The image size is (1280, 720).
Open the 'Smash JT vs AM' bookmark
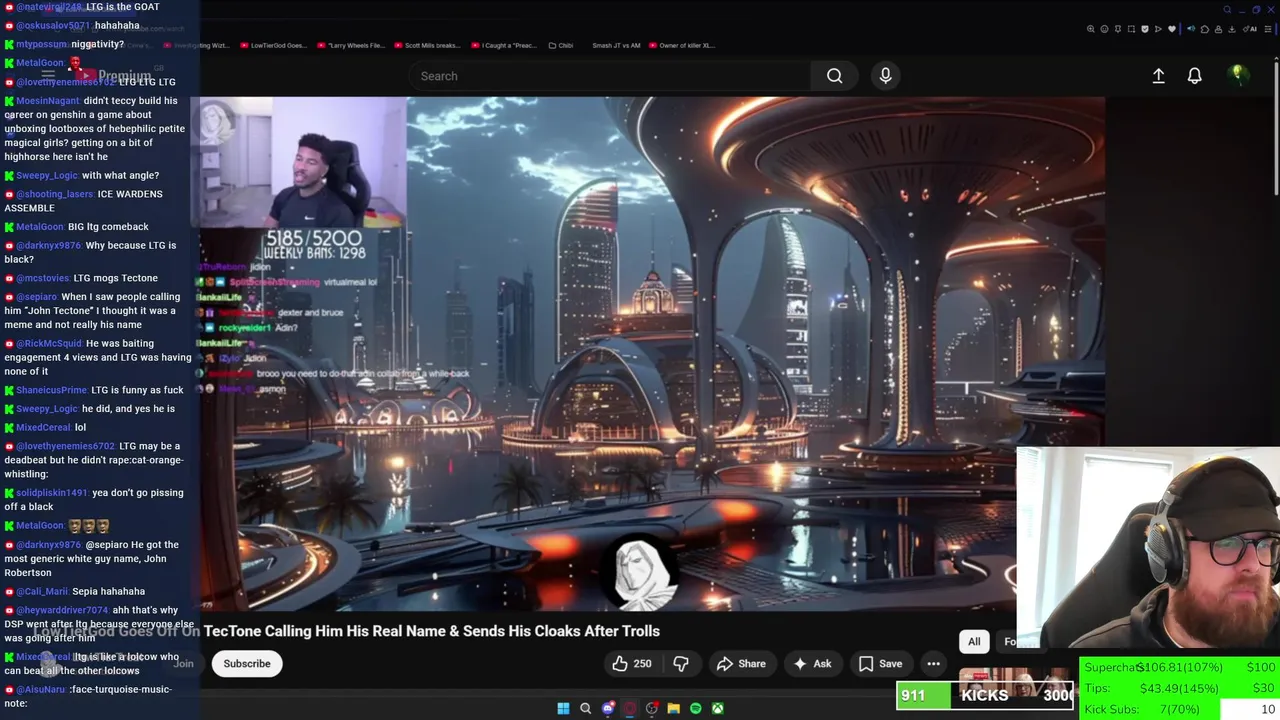tap(616, 45)
